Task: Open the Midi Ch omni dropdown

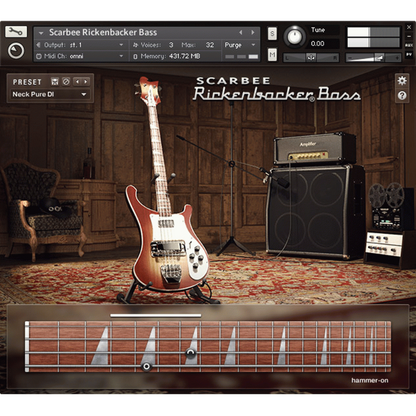Action: (x=80, y=56)
